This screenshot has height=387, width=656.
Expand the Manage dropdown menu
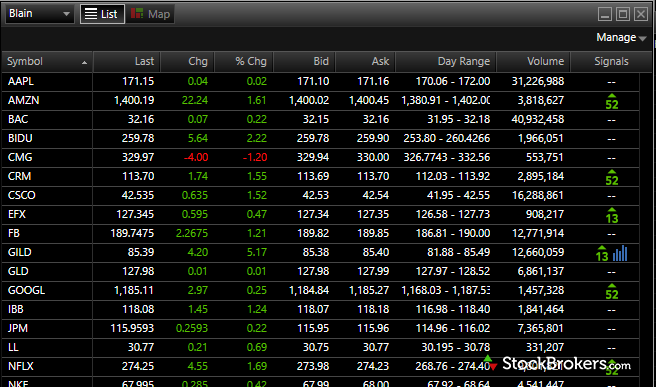click(x=621, y=38)
